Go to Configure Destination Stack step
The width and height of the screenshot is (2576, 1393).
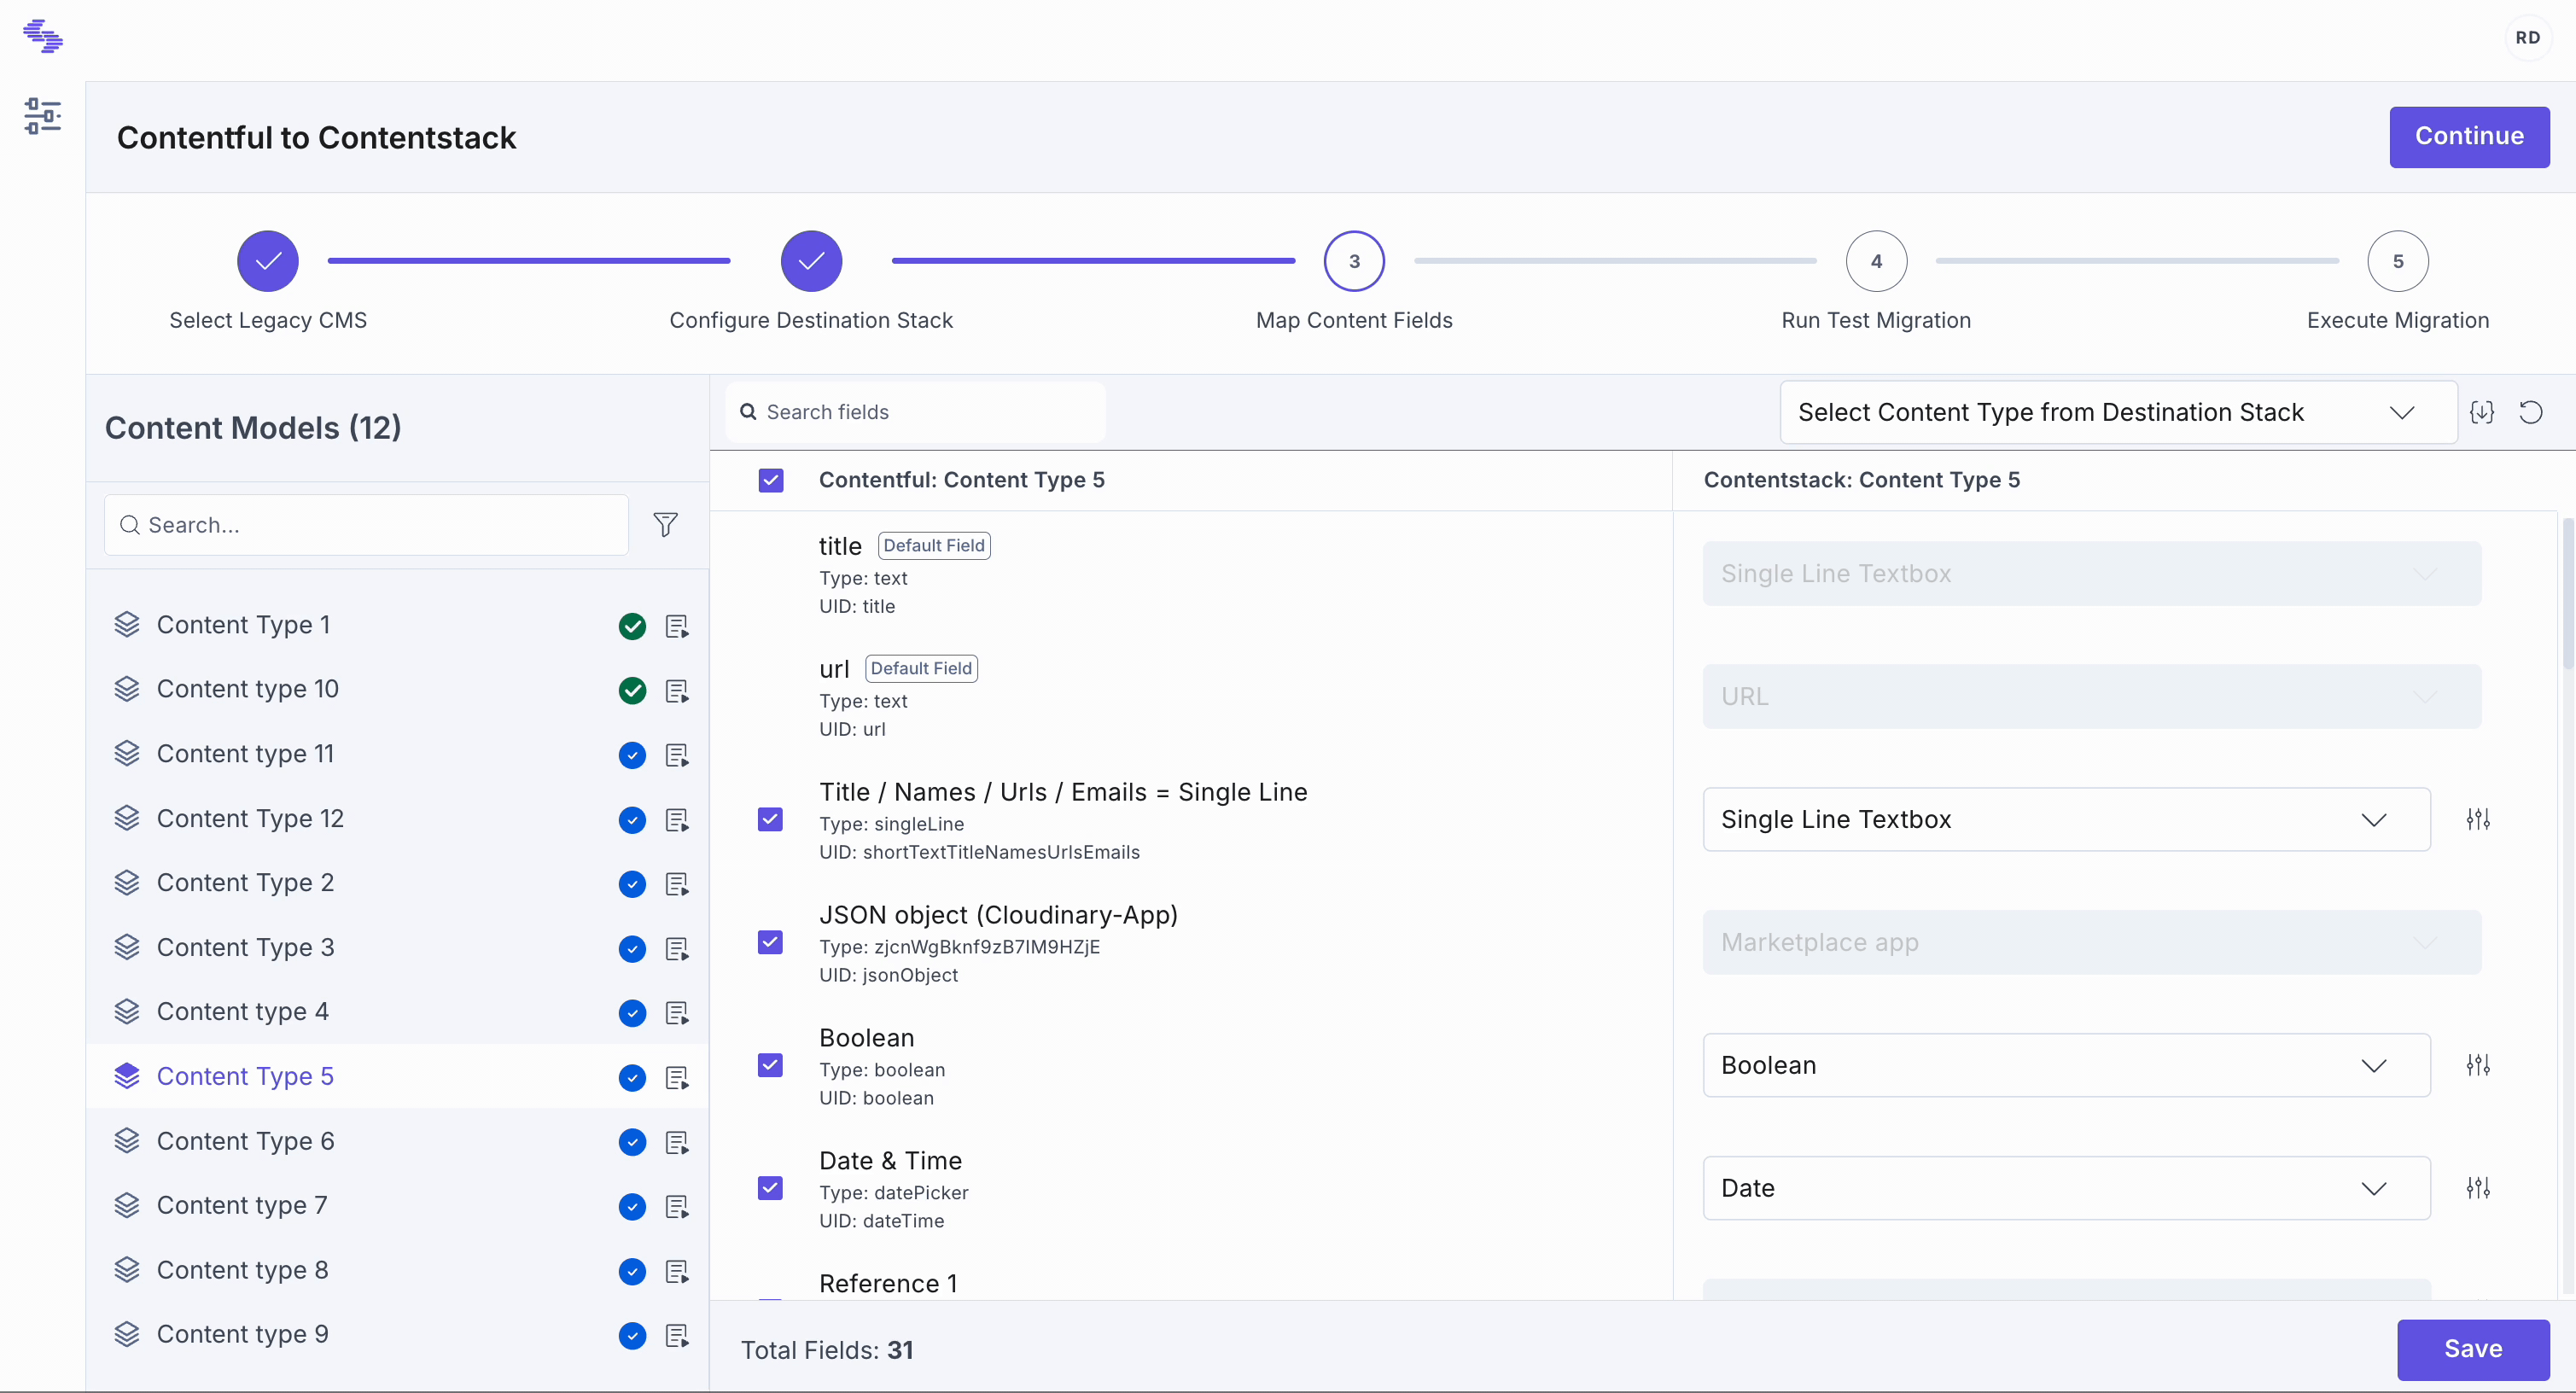coord(811,261)
